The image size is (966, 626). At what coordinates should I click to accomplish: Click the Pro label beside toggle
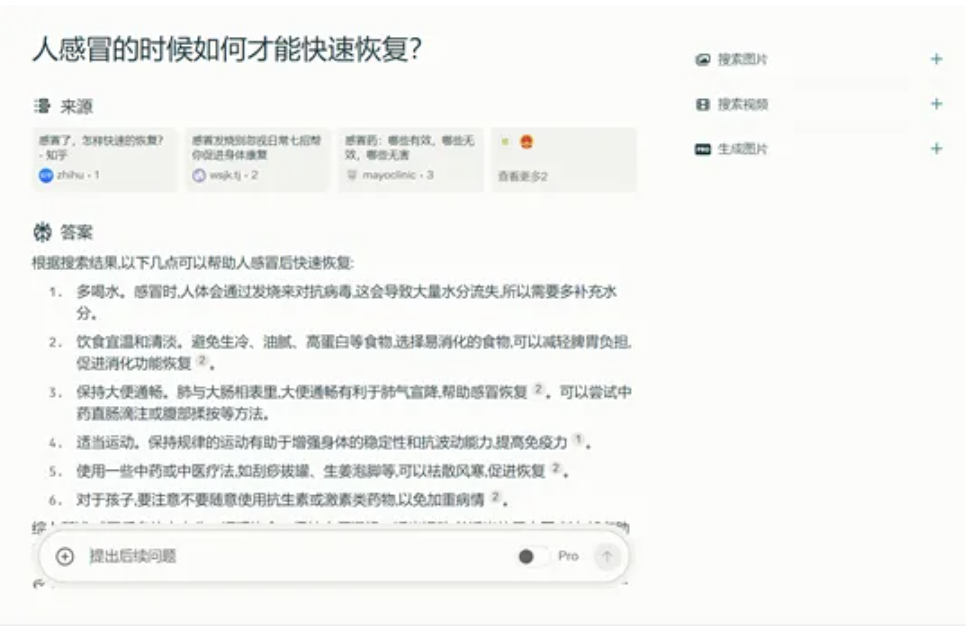tap(568, 556)
